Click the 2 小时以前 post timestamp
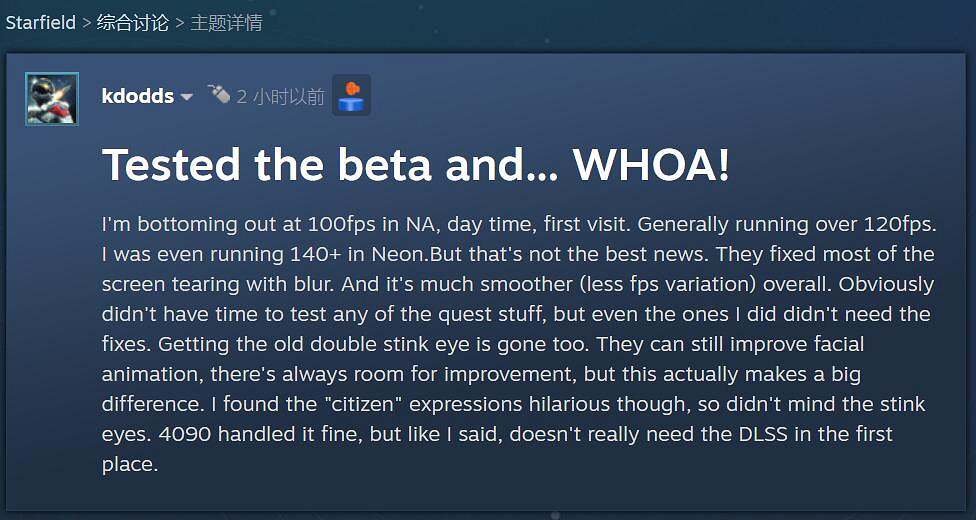976x520 pixels. coord(280,96)
